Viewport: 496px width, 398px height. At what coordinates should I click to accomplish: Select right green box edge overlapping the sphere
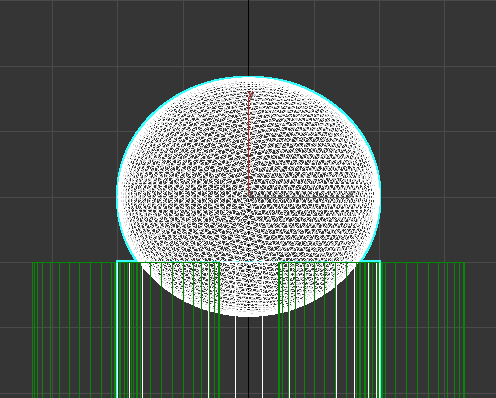[279, 287]
